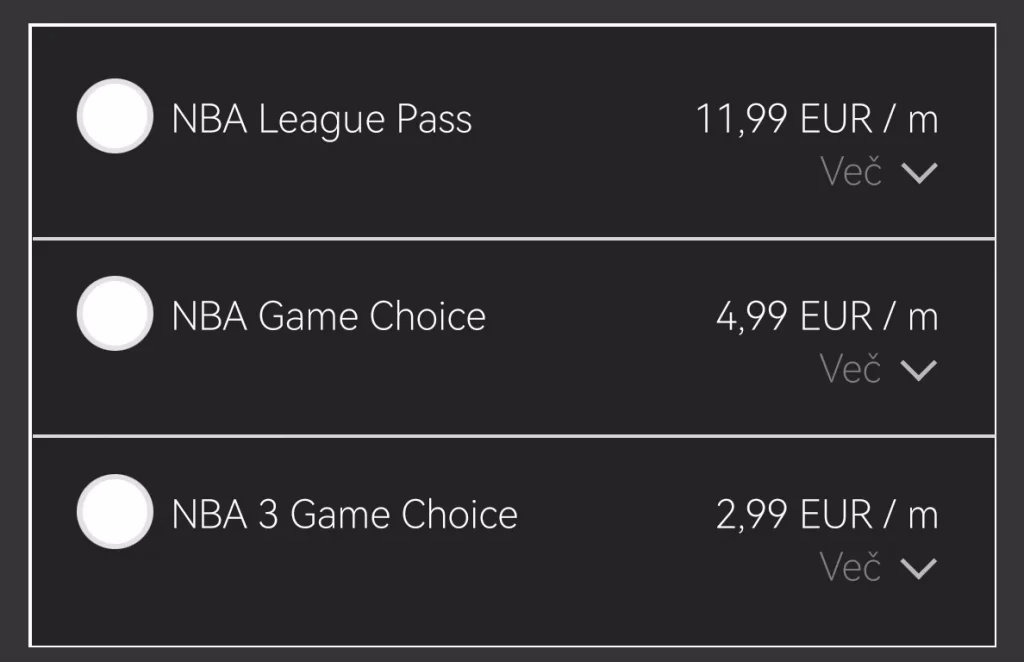Click the 4,99 EUR / m price
The image size is (1024, 662).
pyautogui.click(x=827, y=317)
